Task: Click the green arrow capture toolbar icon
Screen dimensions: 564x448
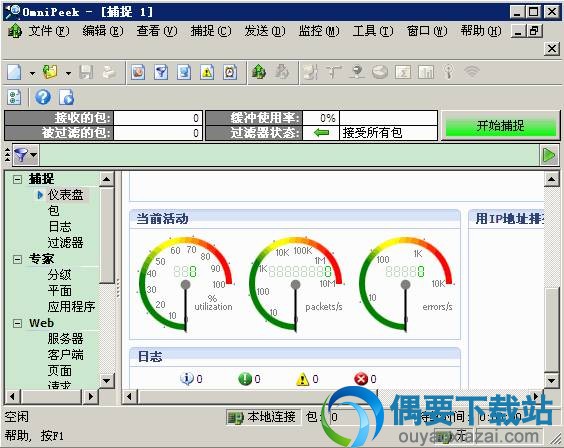Action: point(259,72)
